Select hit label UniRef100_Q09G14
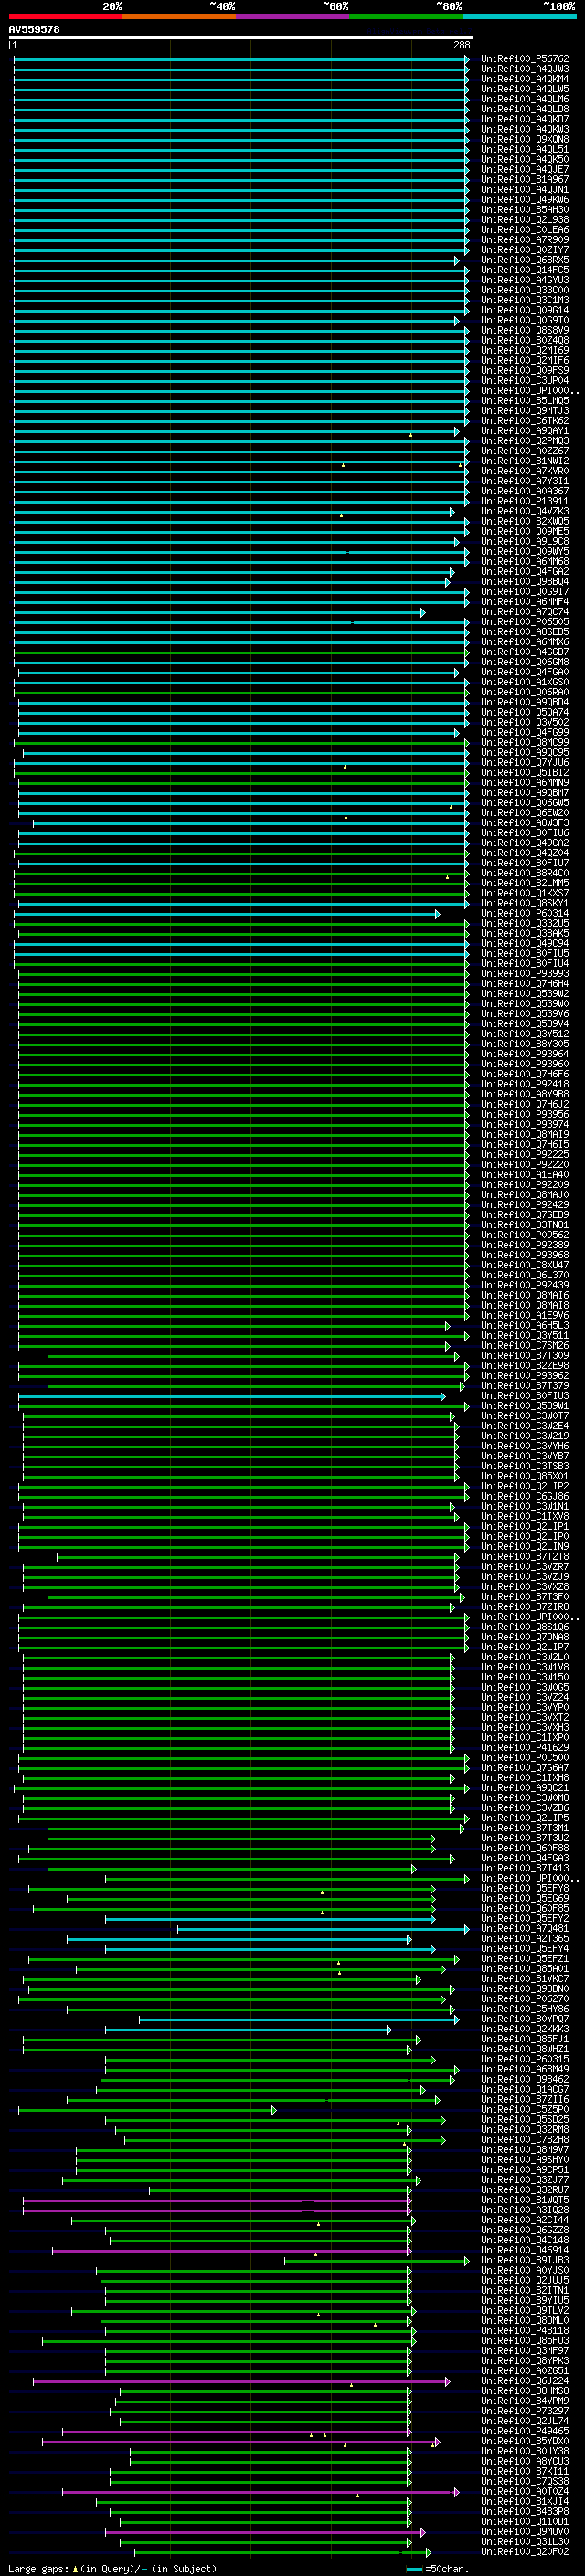 click(525, 310)
